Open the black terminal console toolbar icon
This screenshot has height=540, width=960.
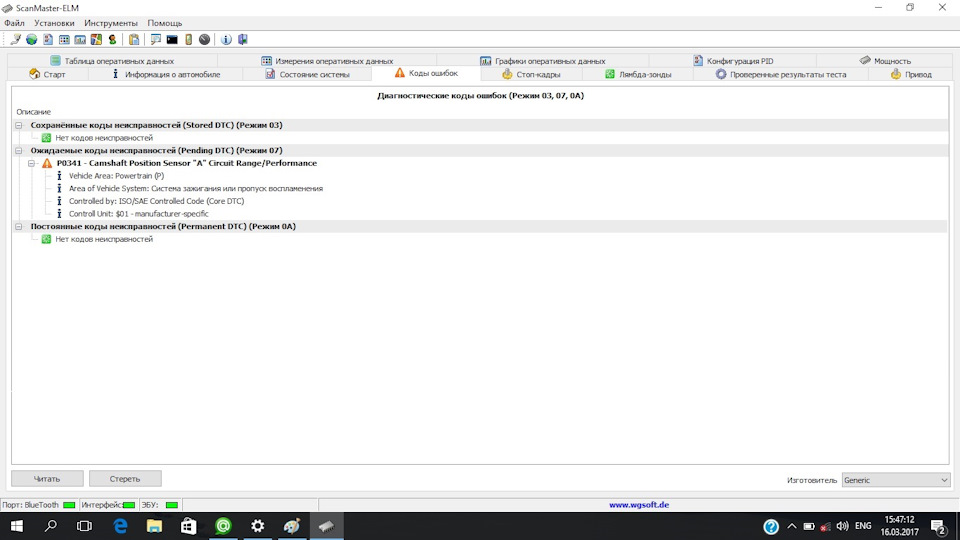coord(172,39)
